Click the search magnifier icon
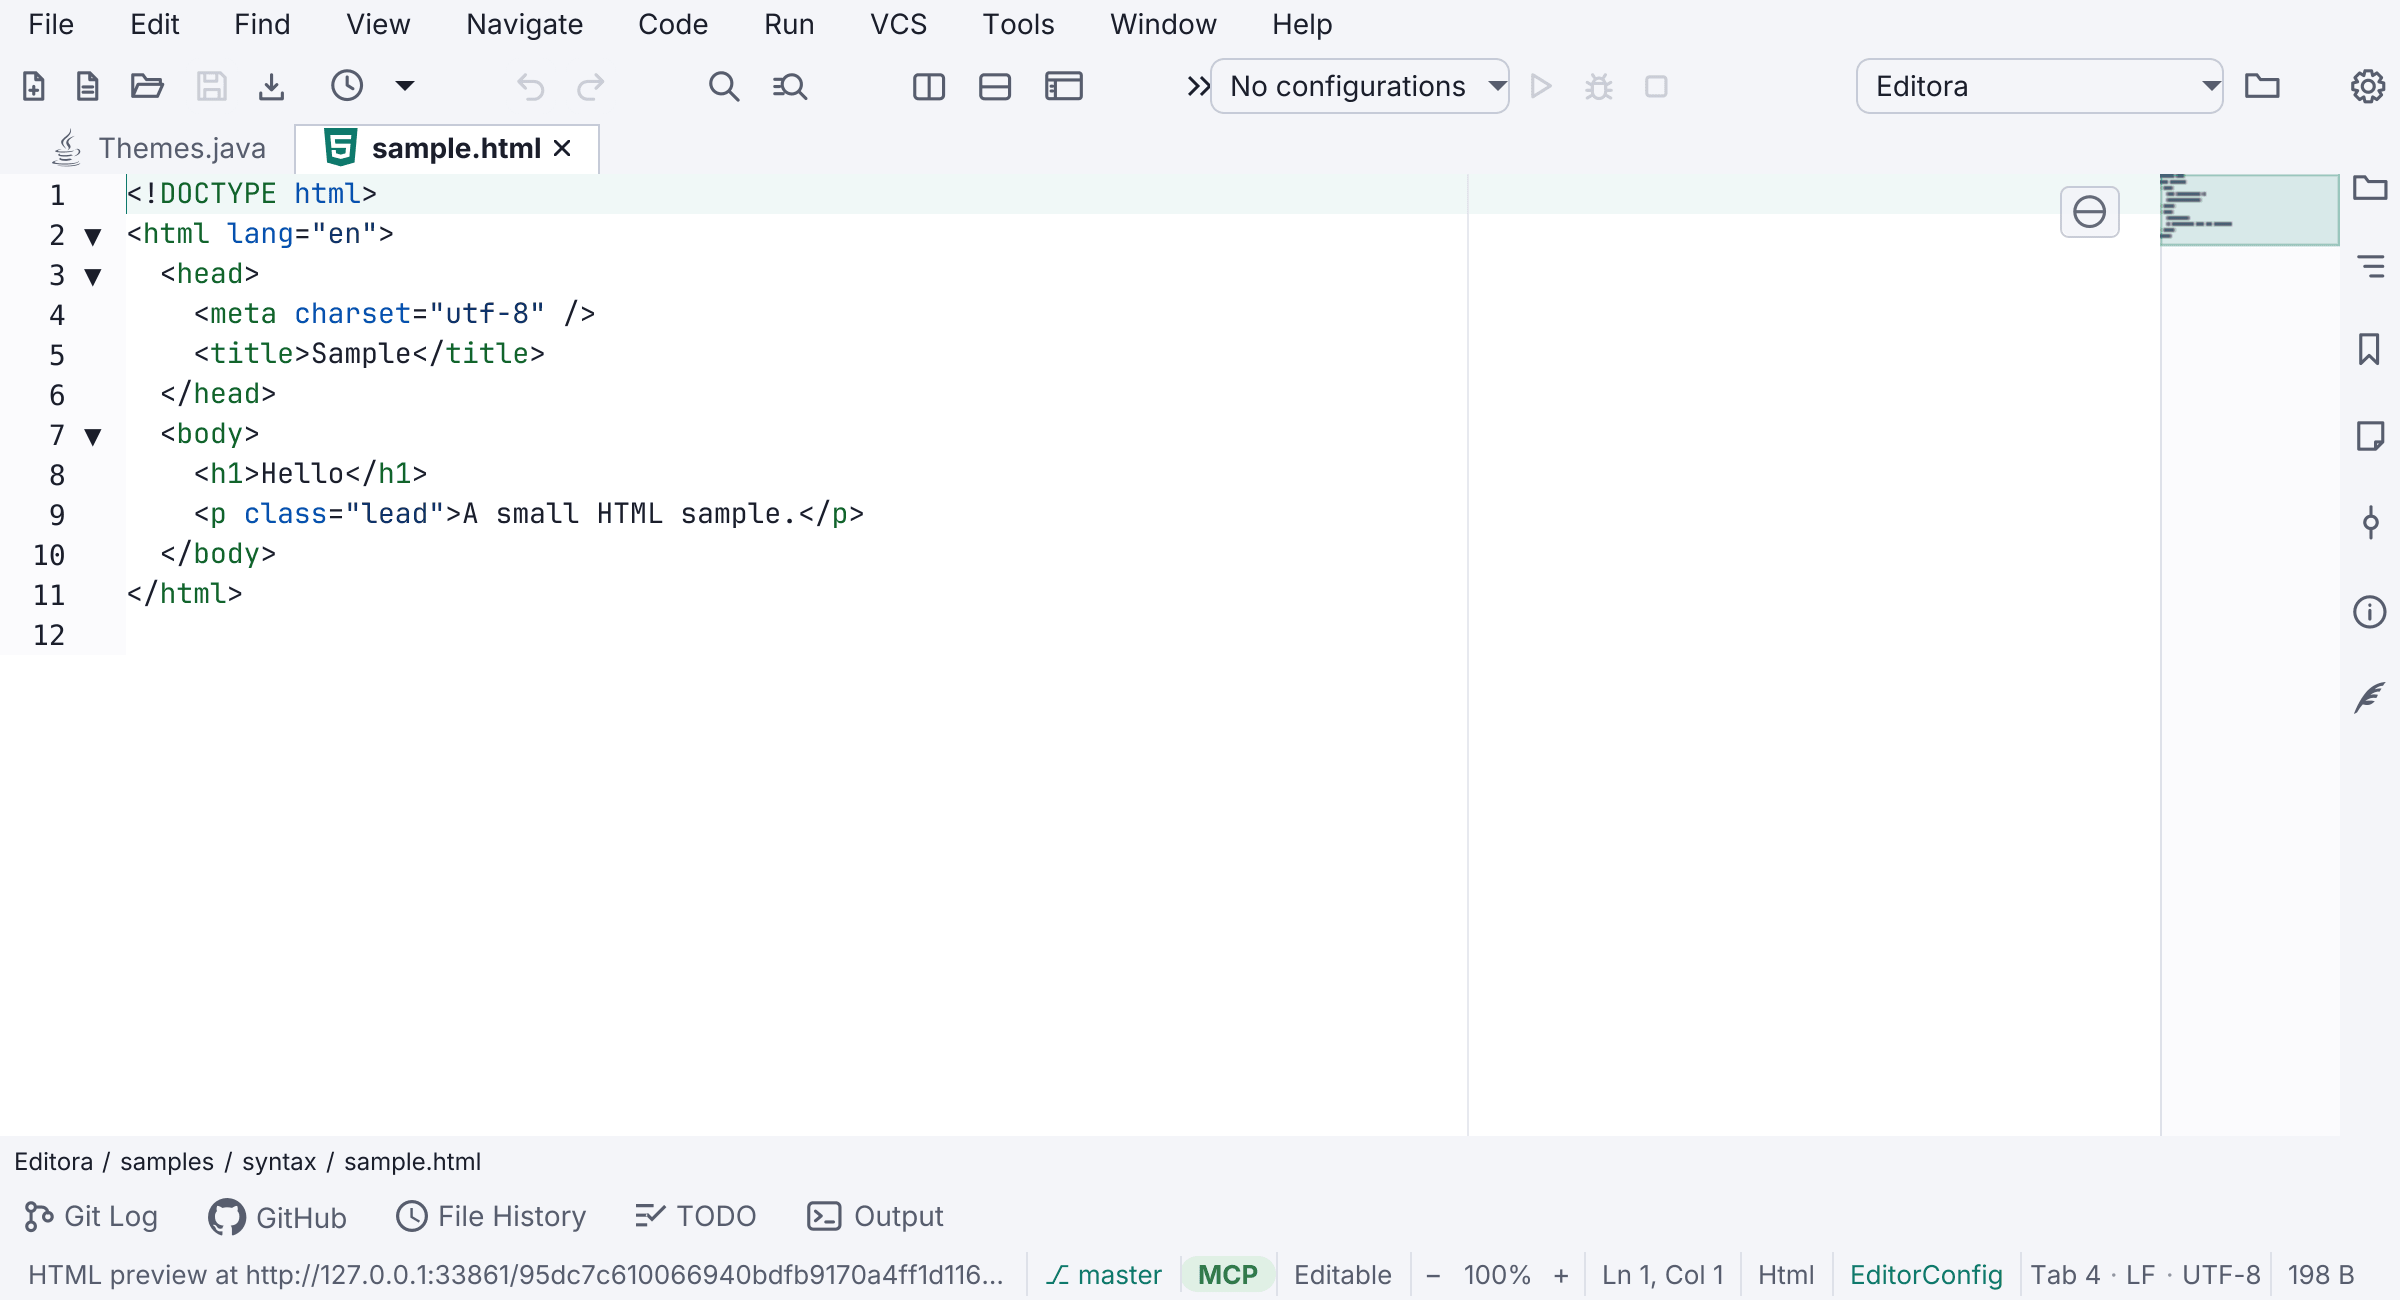2400x1300 pixels. tap(724, 87)
